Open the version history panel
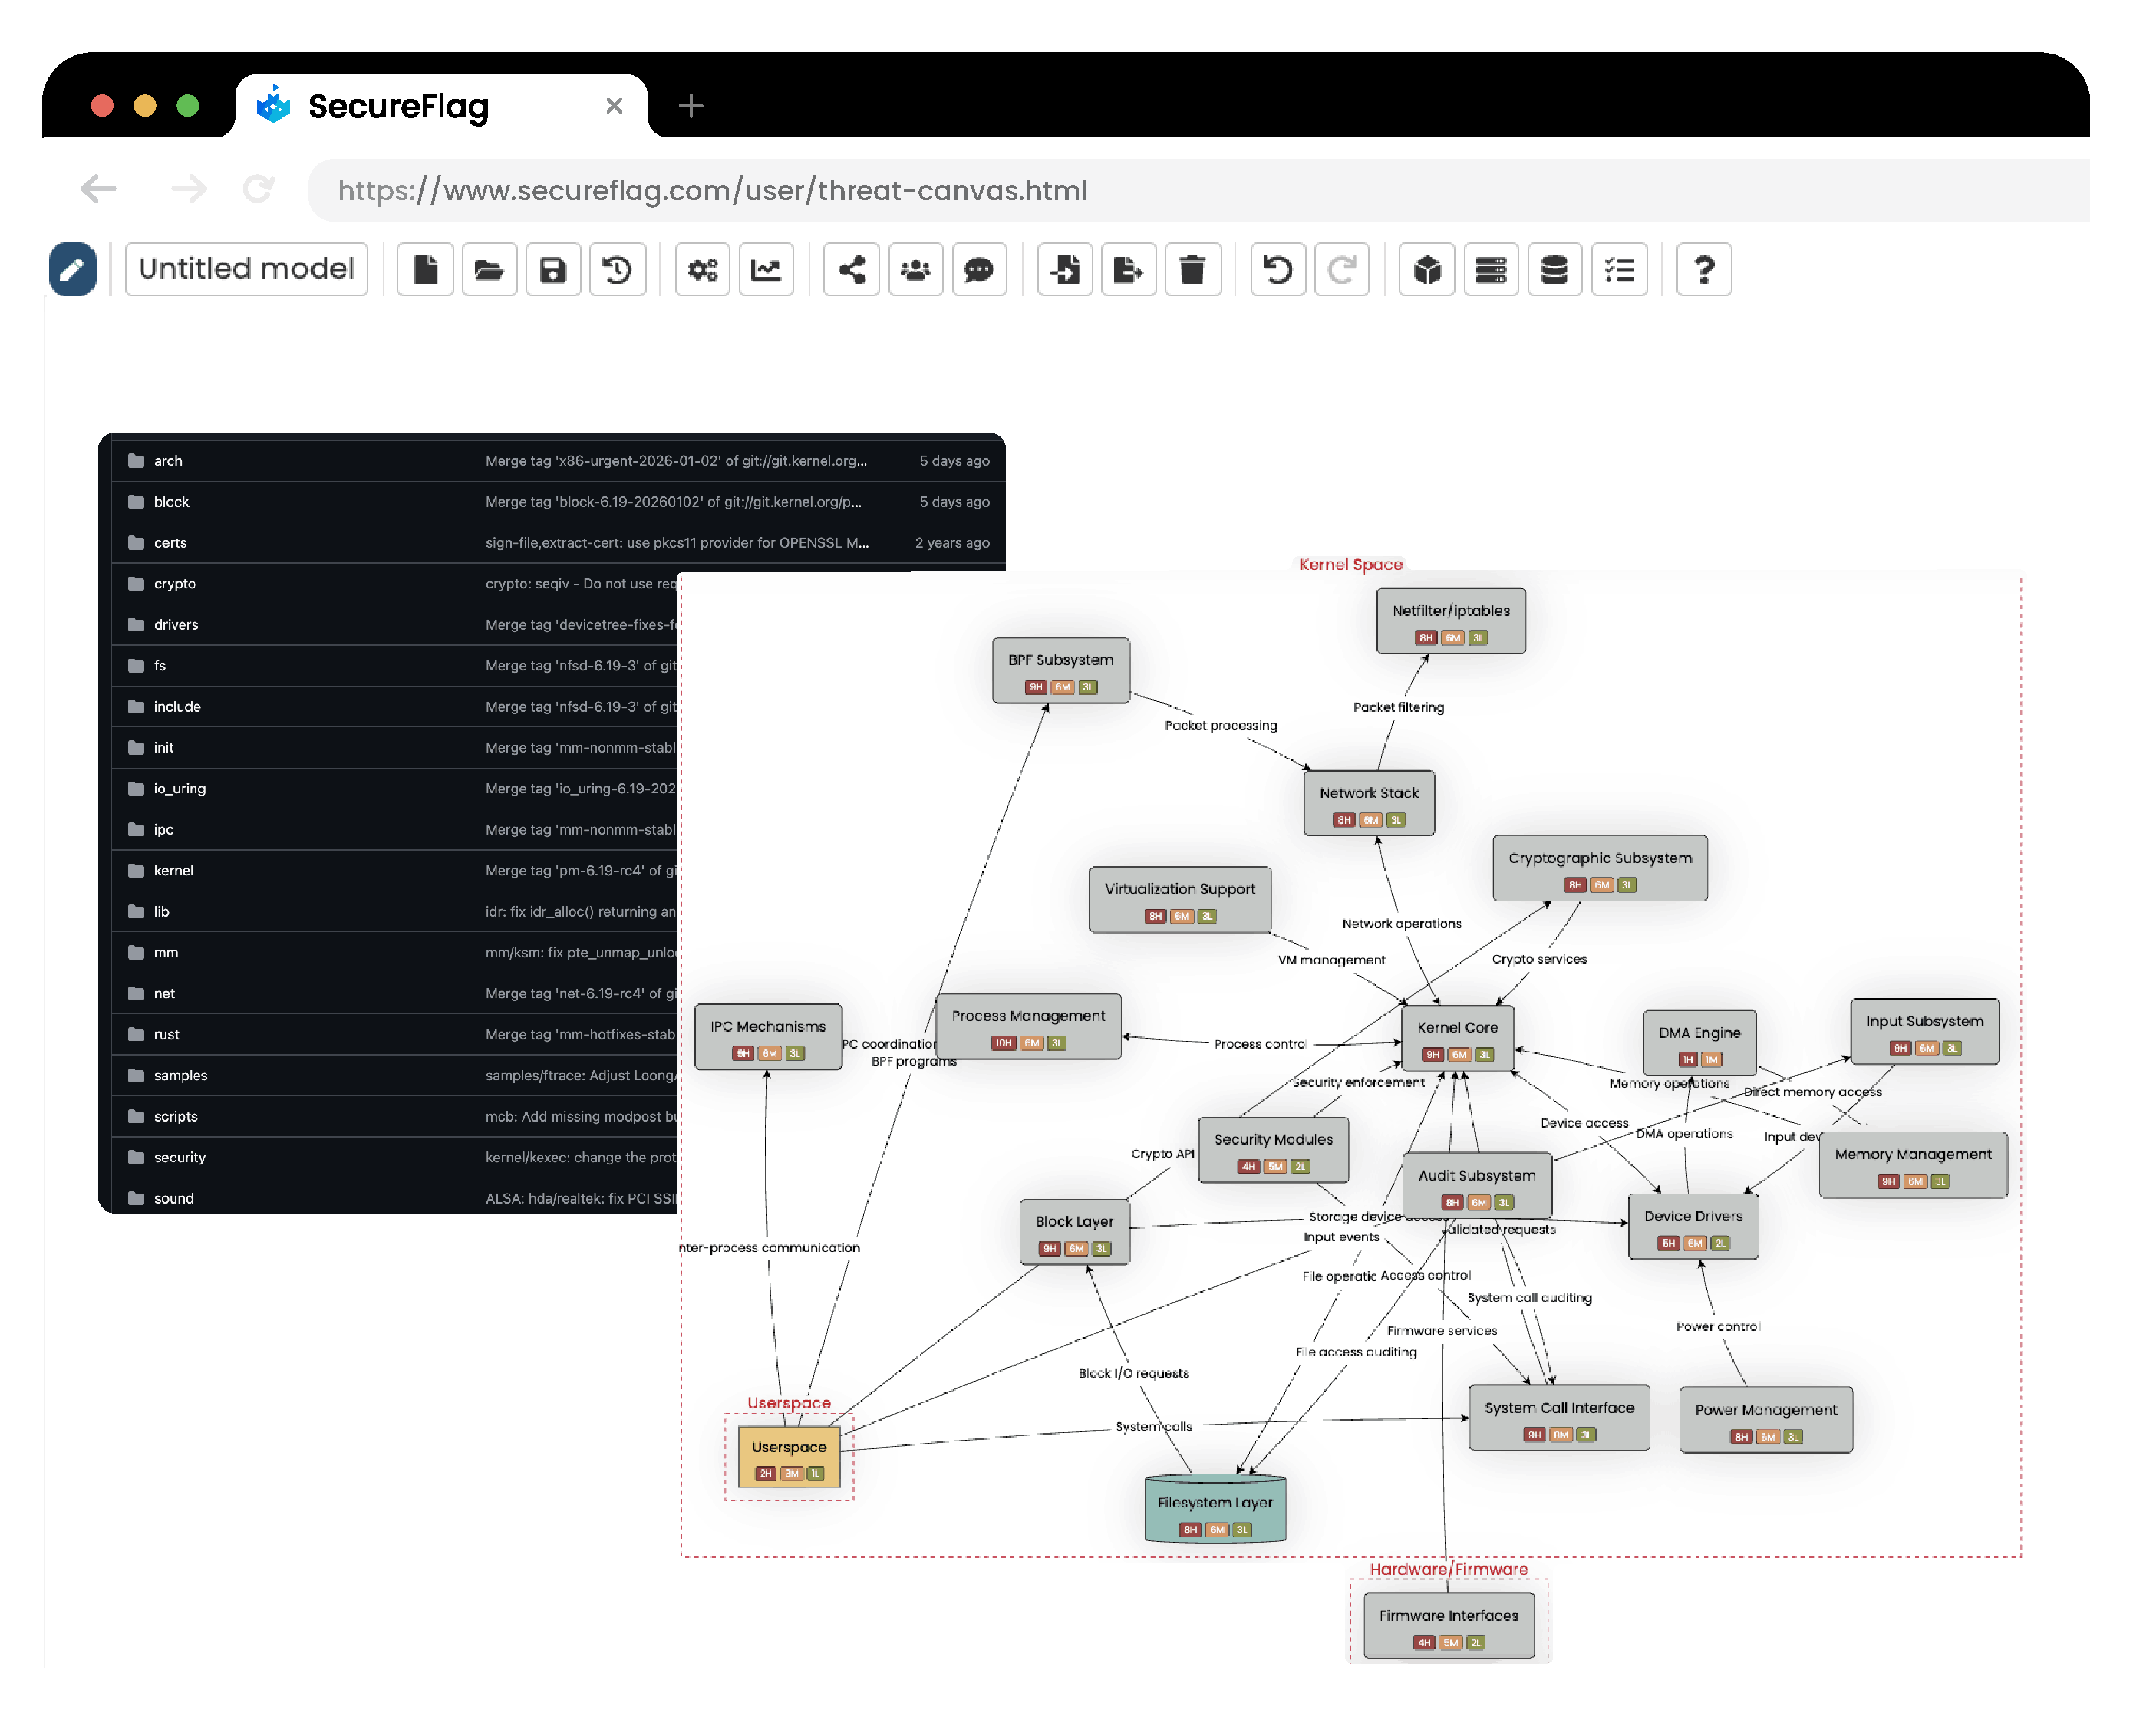This screenshot has height=1736, width=2133. click(x=617, y=269)
